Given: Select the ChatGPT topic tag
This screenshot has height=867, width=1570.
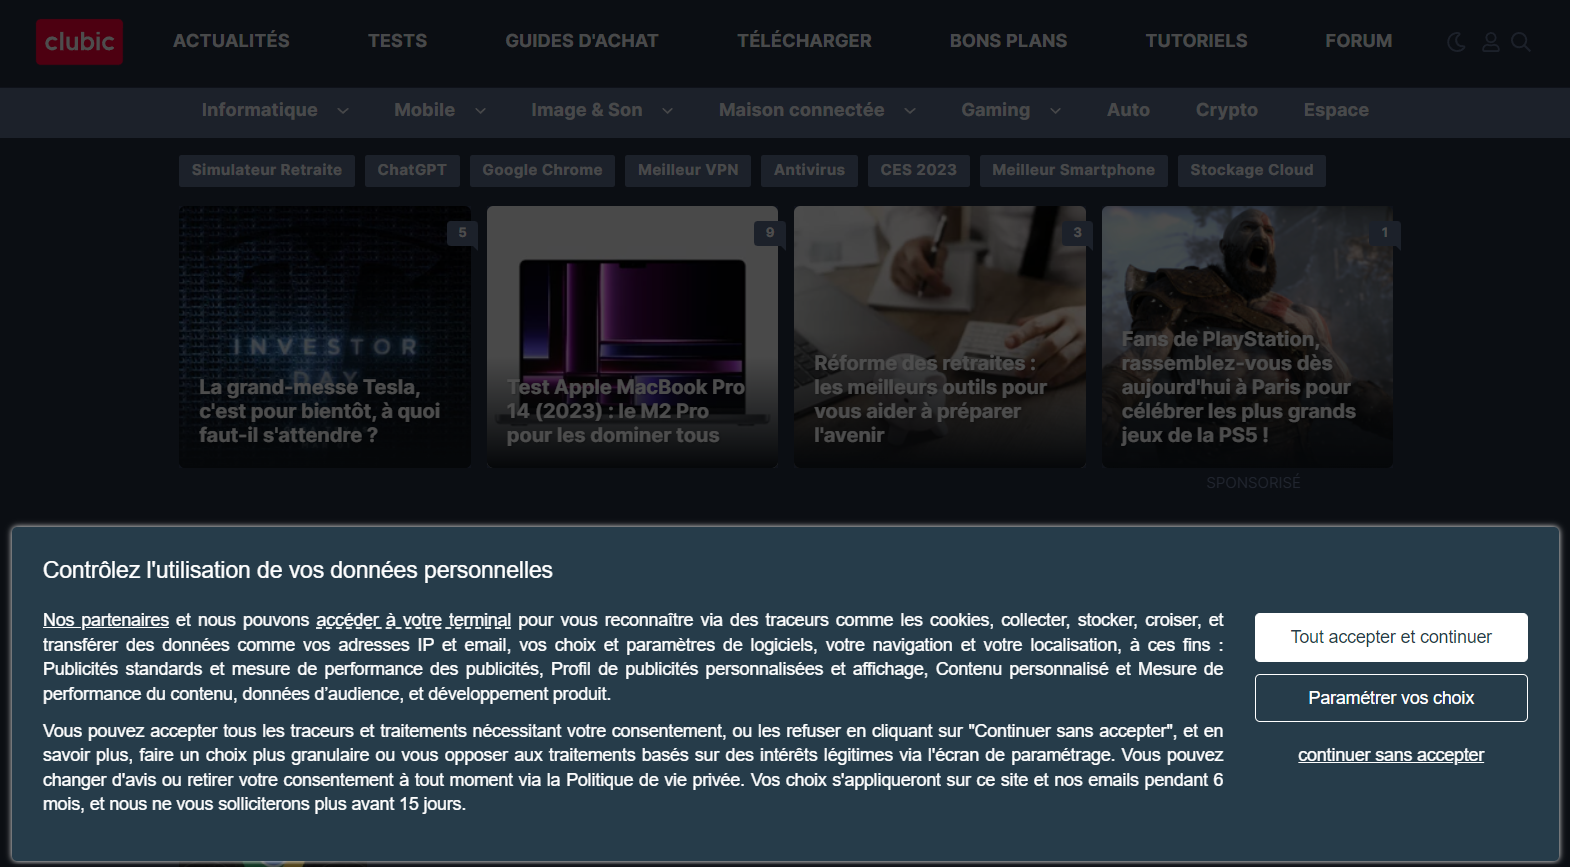Looking at the screenshot, I should 412,170.
